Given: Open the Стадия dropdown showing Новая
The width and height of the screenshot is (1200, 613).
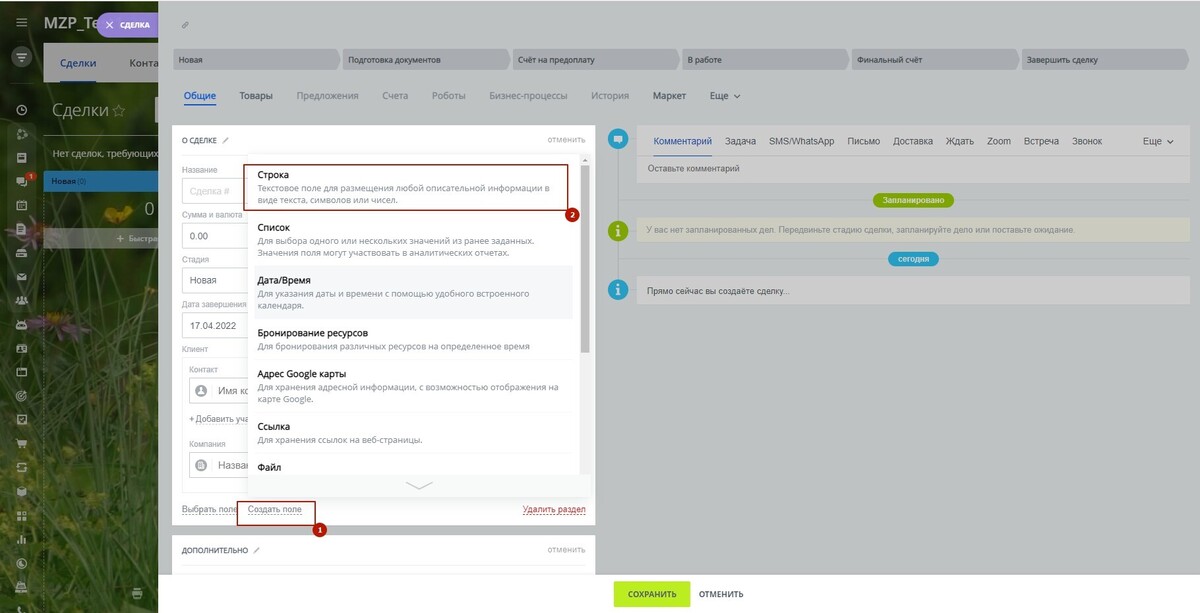Looking at the screenshot, I should (x=214, y=281).
